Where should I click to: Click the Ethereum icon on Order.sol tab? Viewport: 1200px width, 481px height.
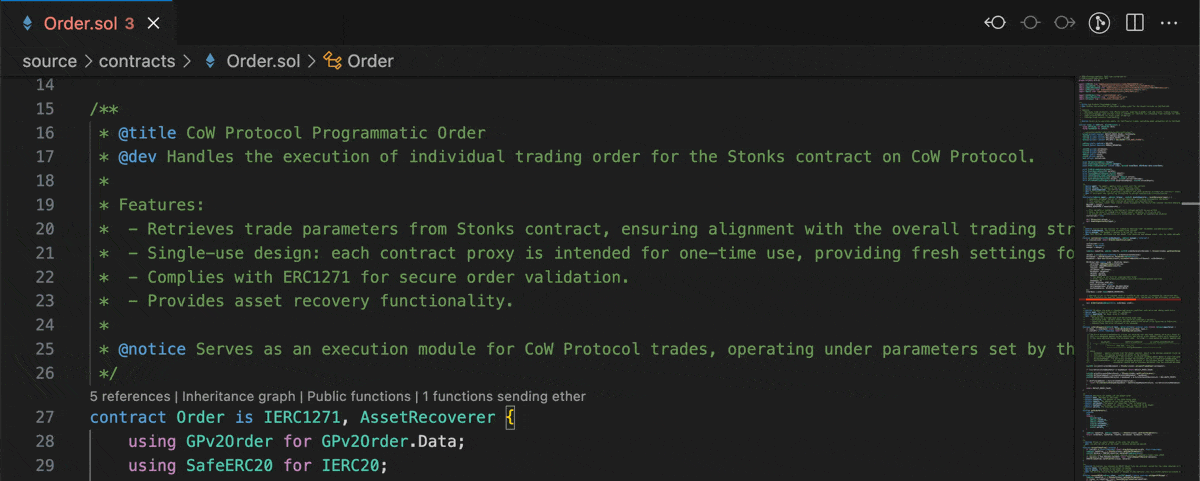click(x=27, y=22)
